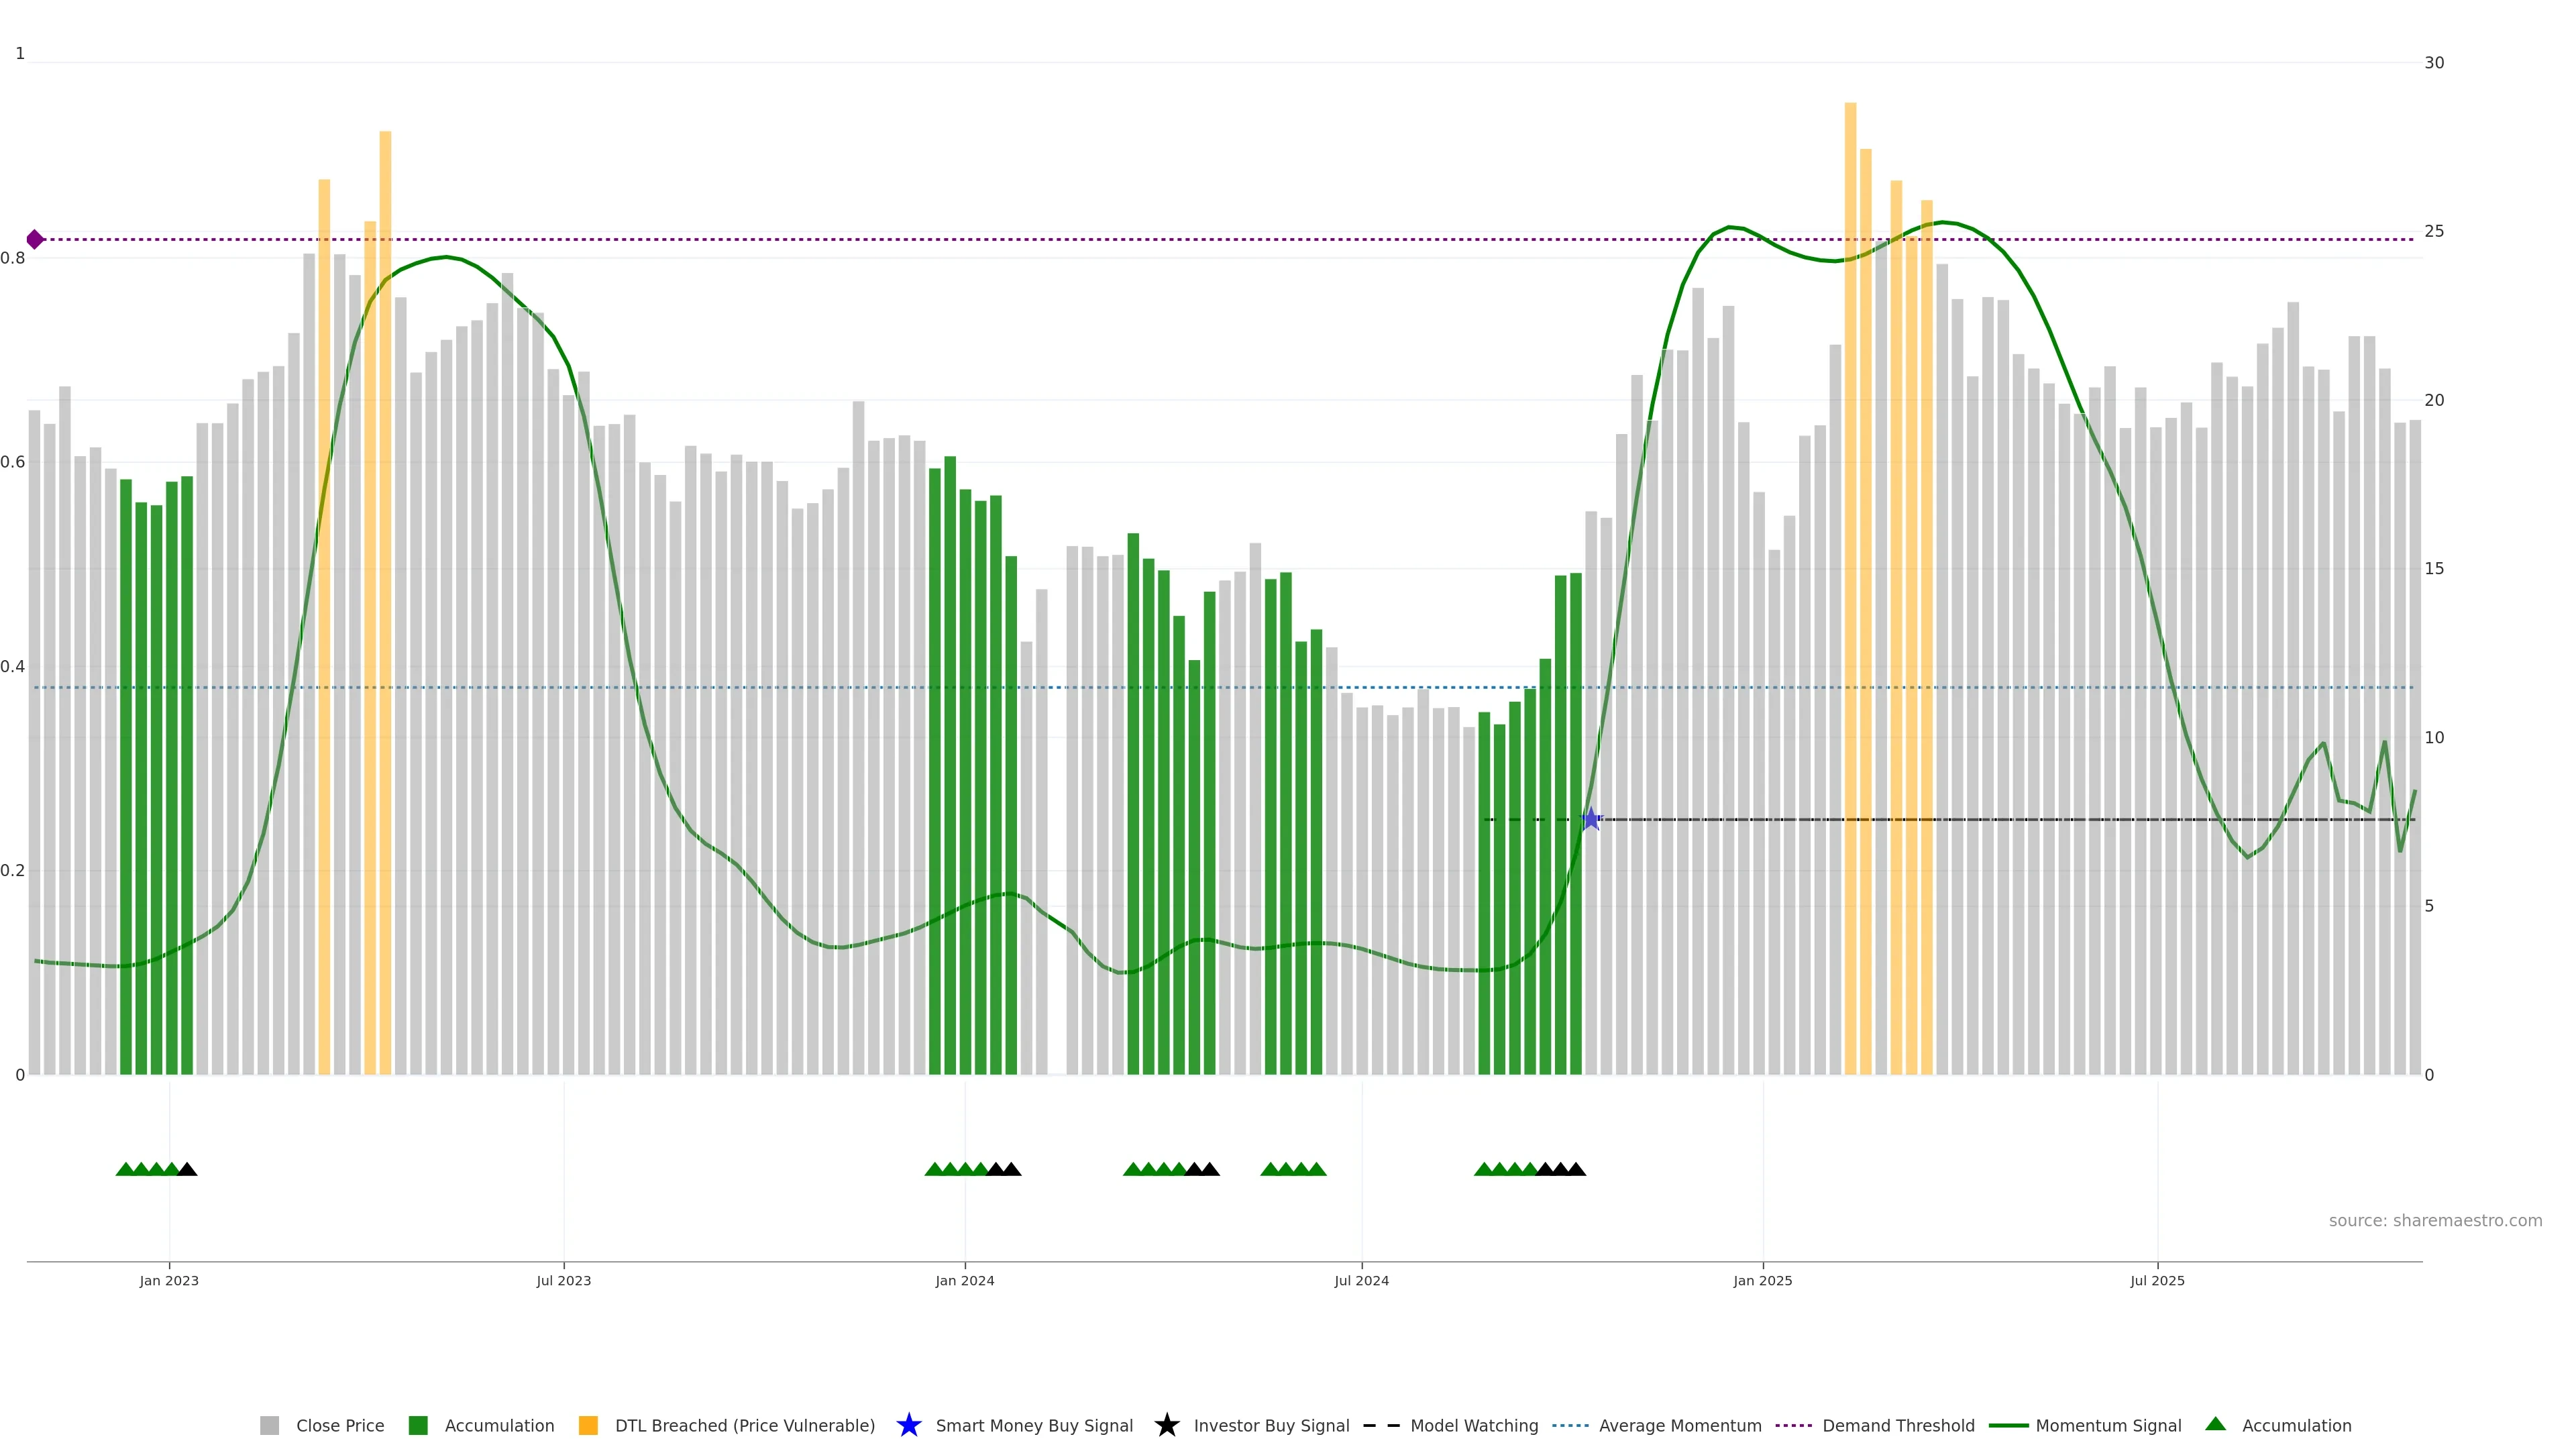This screenshot has width=2576, height=1449.
Task: Click the DTL Breached (Price Vulnerable) legend label
Action: click(744, 1425)
